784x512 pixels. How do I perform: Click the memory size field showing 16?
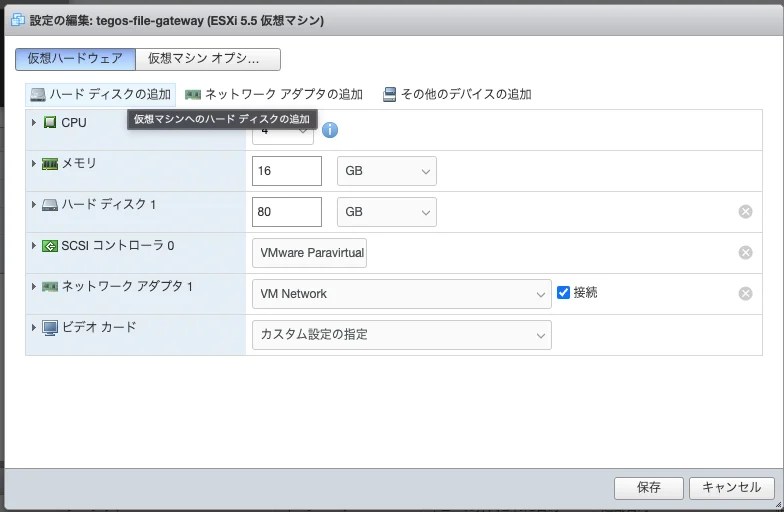(x=286, y=171)
